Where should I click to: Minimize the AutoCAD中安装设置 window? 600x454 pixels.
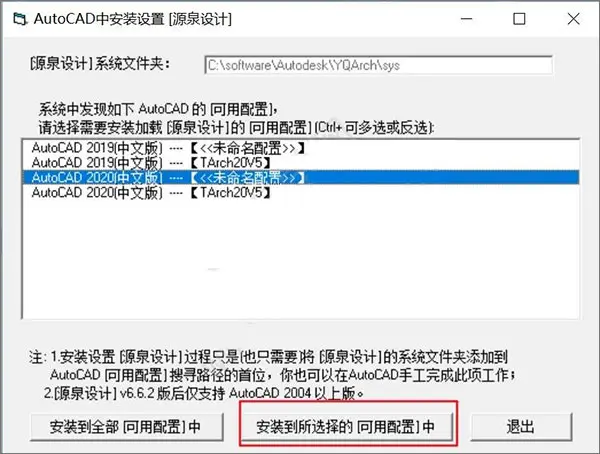click(x=466, y=19)
